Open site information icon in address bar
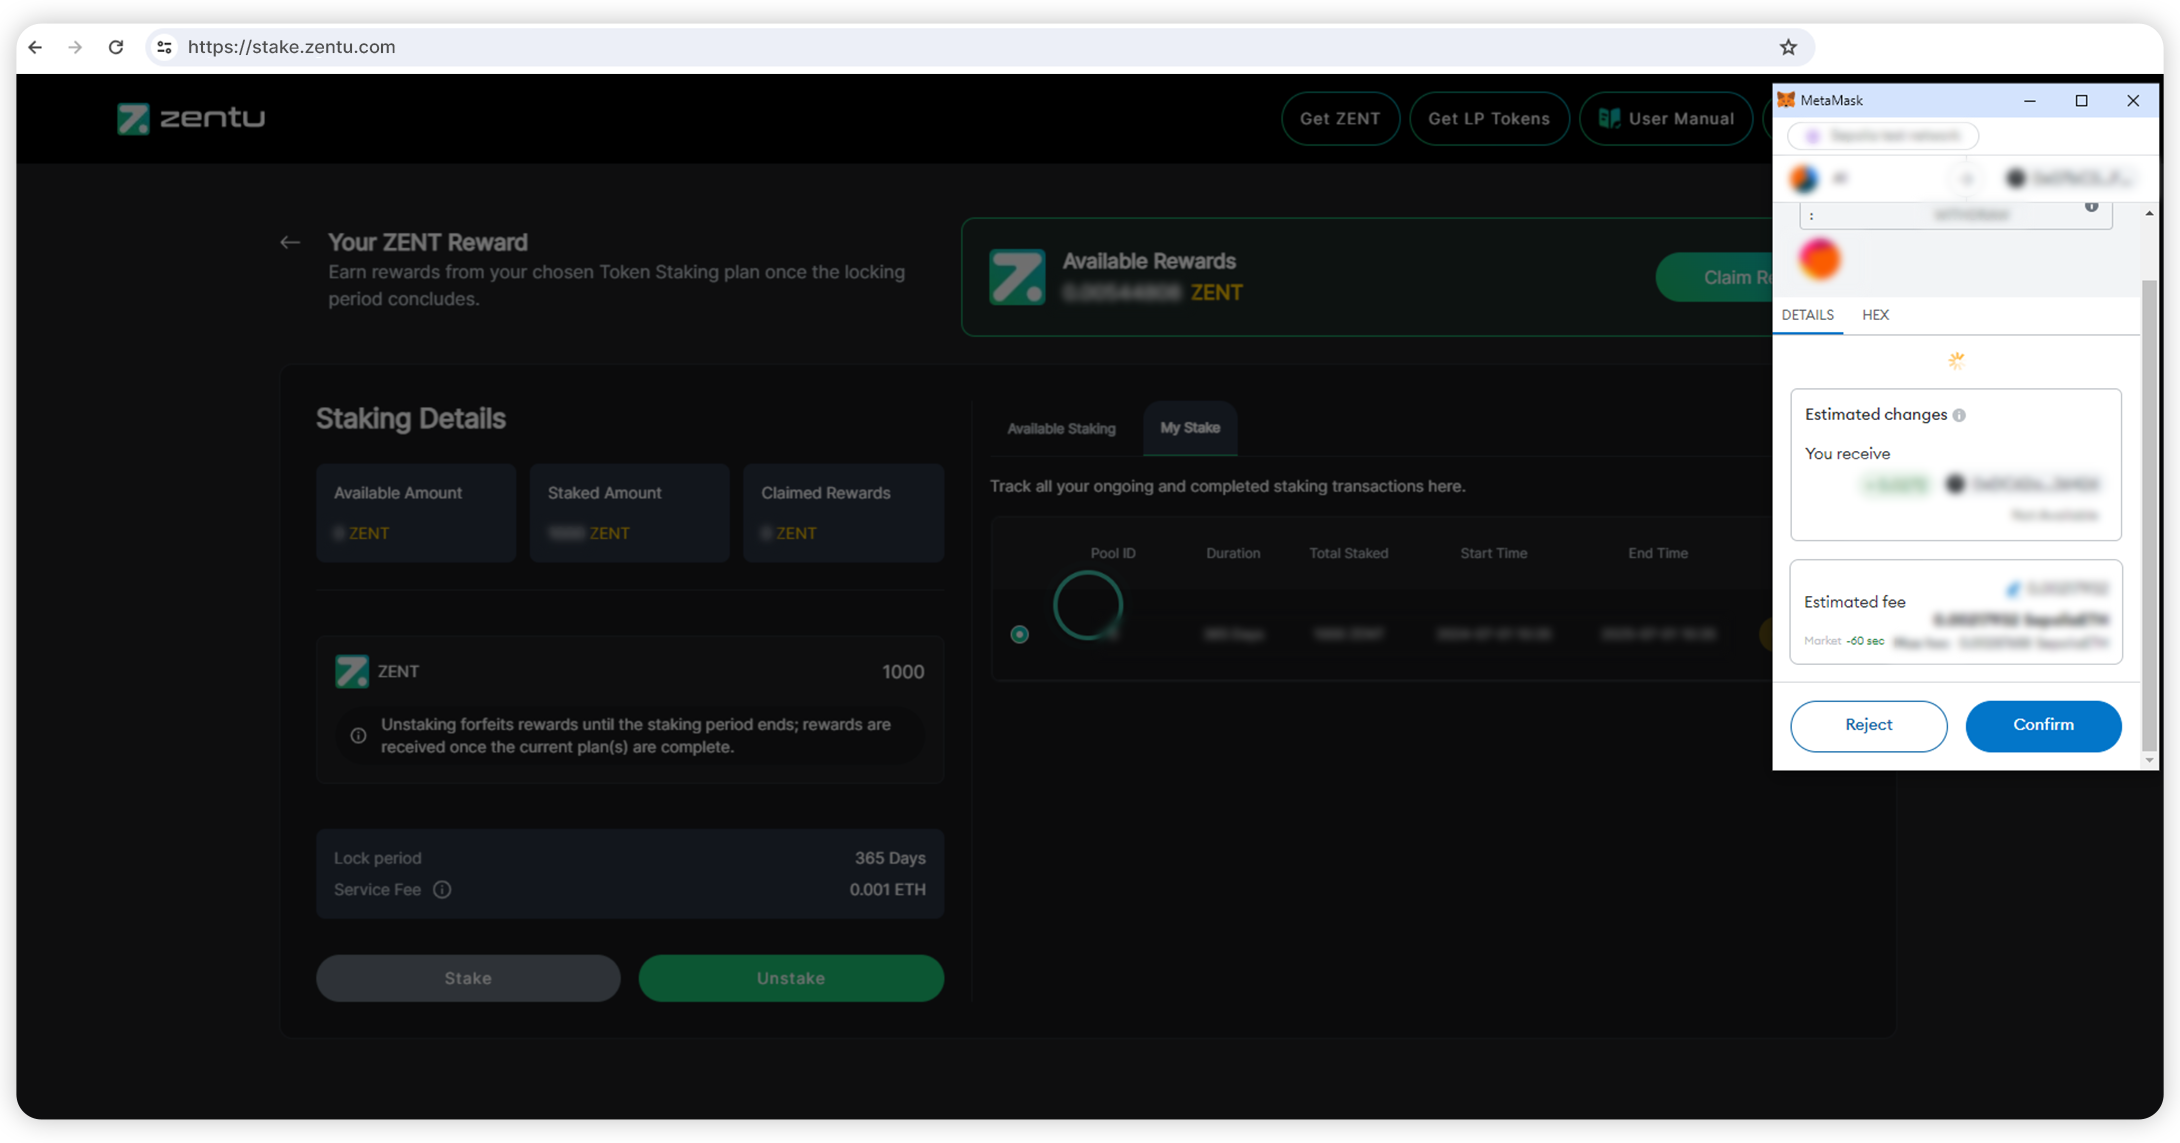Screen dimensions: 2180x1143 [x=165, y=47]
